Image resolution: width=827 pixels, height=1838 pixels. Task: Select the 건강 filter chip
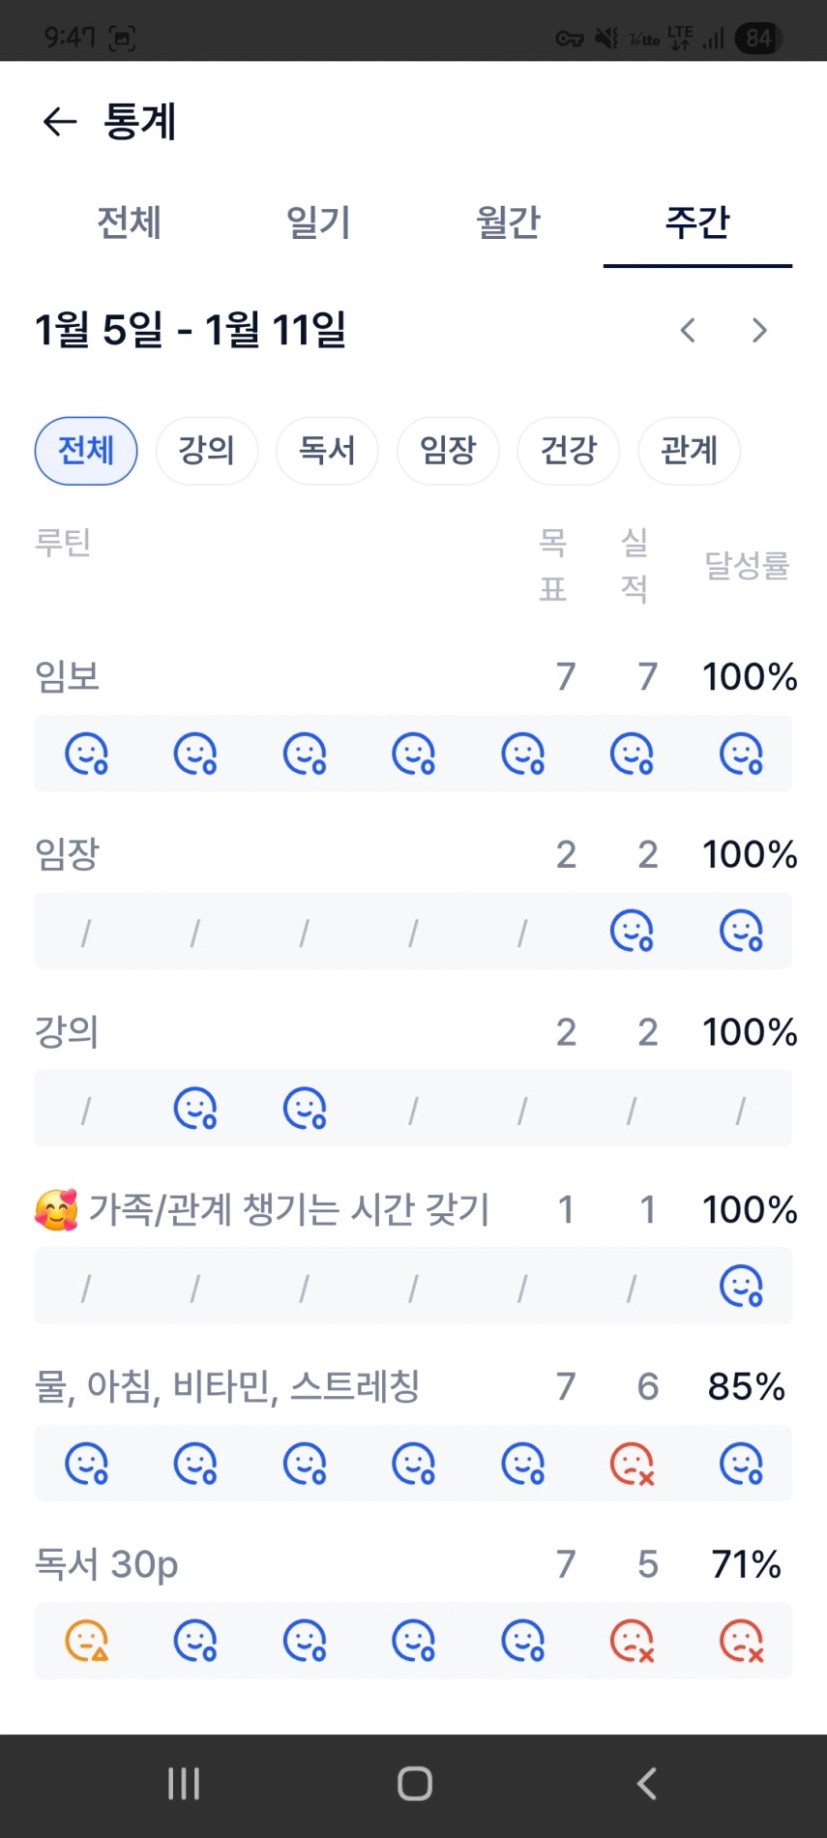568,451
